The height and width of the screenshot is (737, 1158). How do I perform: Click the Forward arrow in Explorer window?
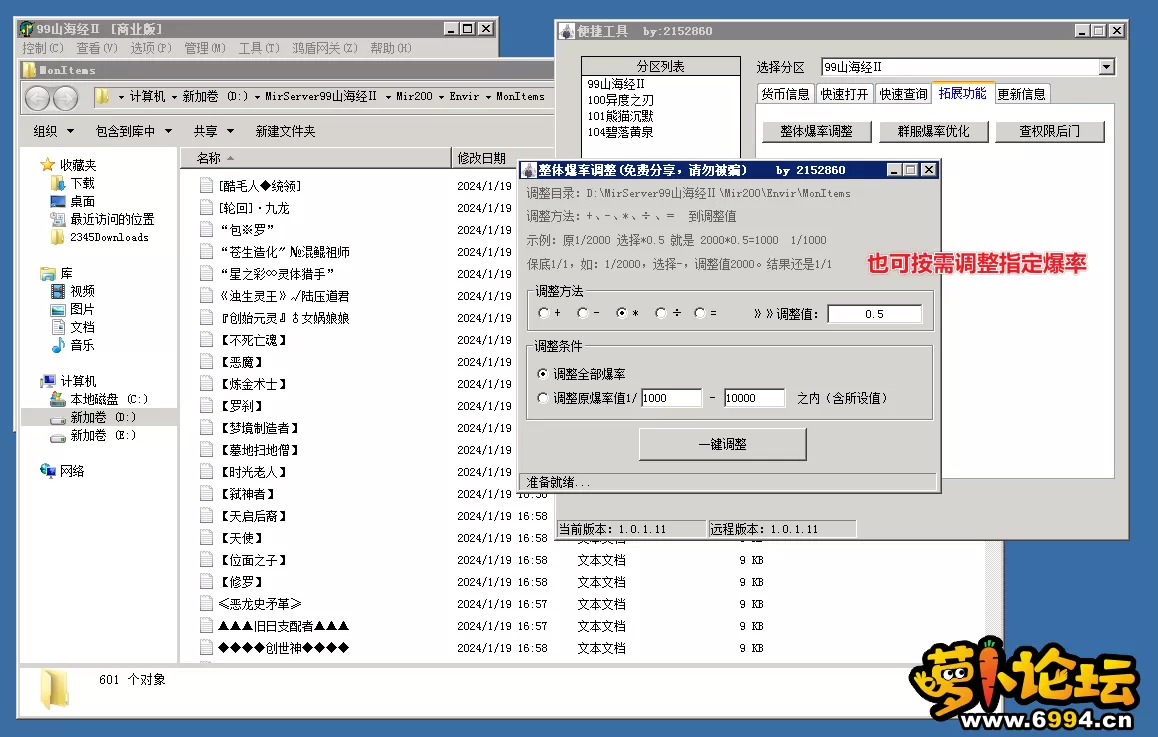coord(65,97)
